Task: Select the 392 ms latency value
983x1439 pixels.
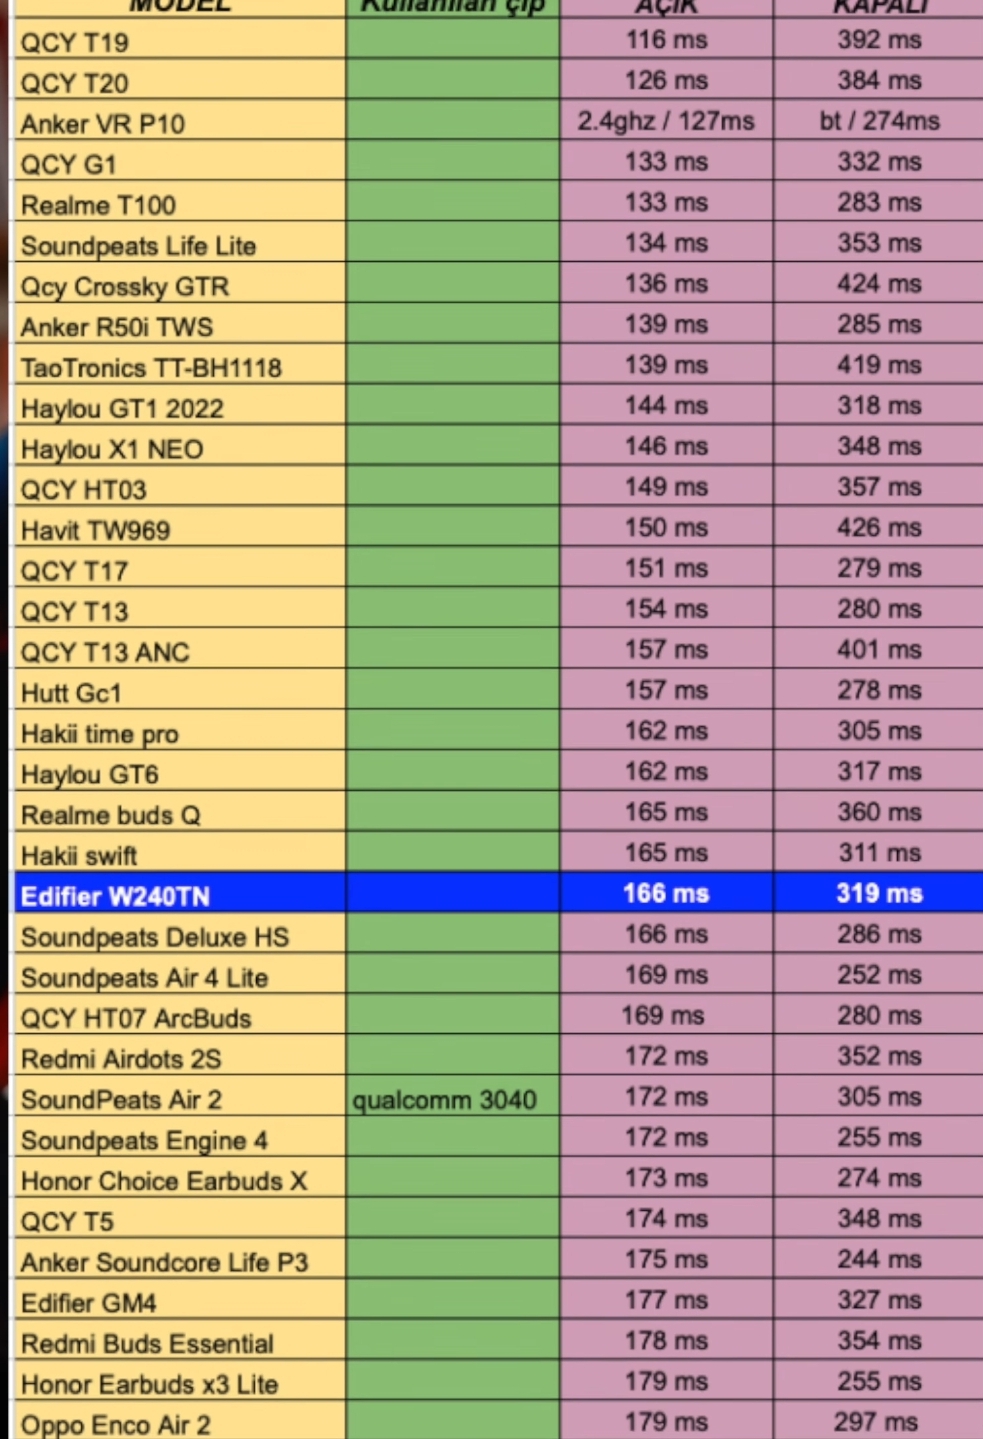Action: tap(879, 40)
